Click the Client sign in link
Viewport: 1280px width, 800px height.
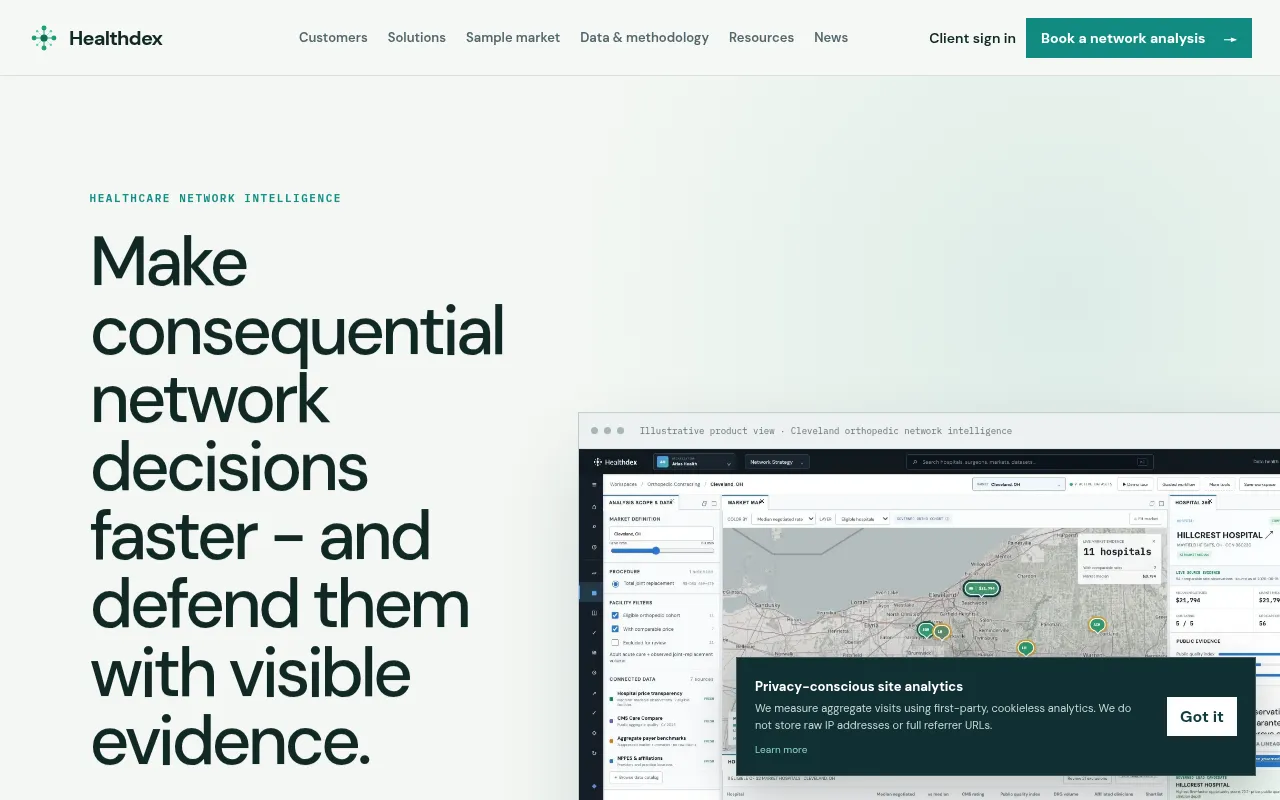click(972, 38)
